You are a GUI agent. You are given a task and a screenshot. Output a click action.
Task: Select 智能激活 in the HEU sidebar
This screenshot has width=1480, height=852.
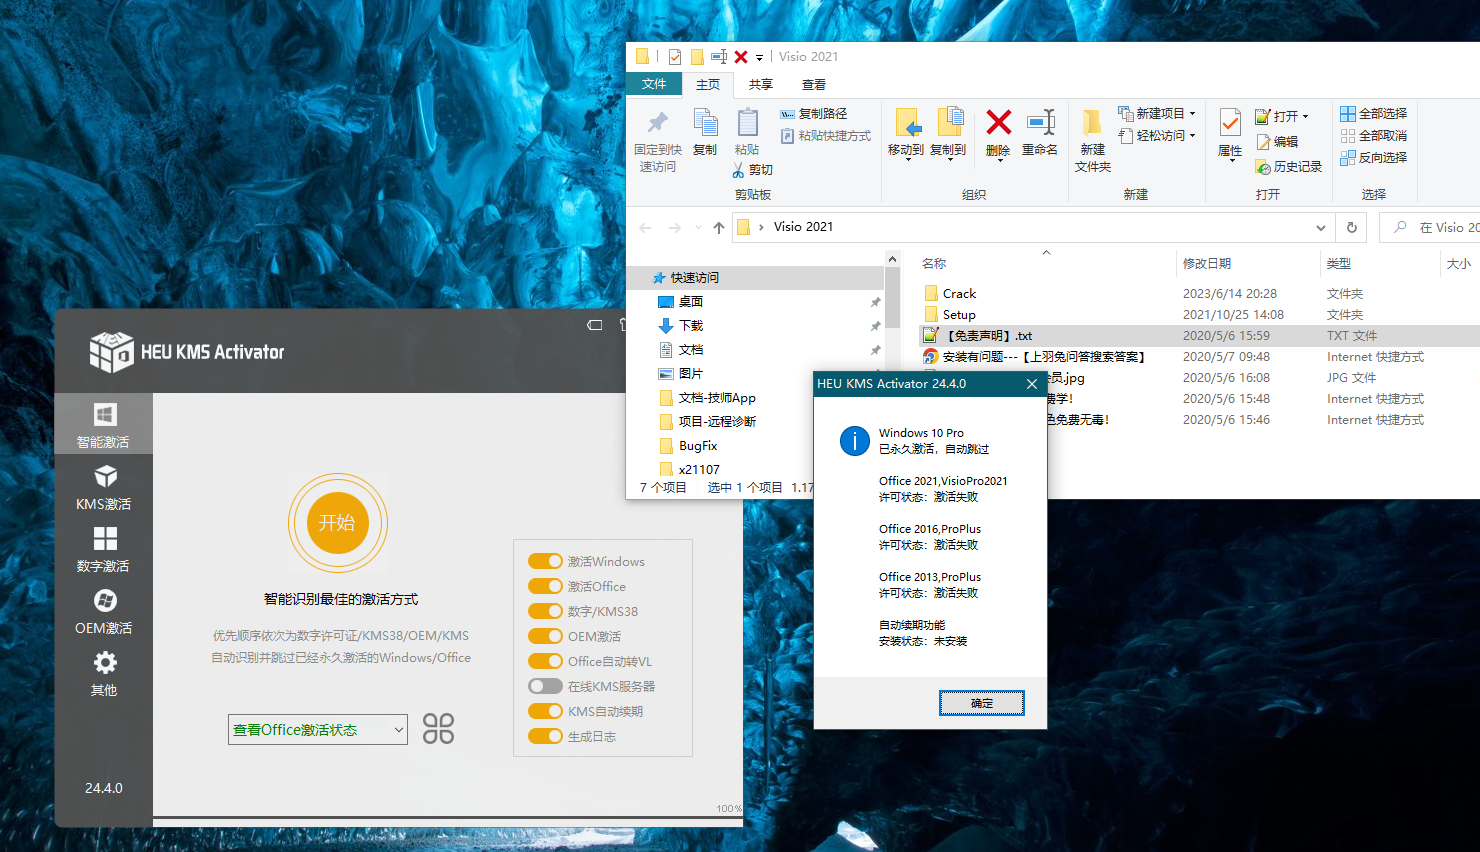coord(103,422)
